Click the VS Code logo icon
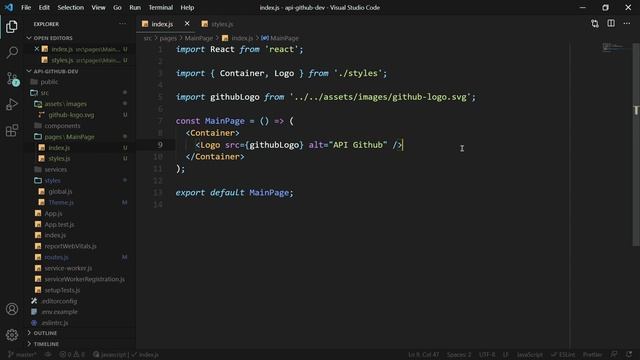The width and height of the screenshot is (640, 360). [x=9, y=7]
